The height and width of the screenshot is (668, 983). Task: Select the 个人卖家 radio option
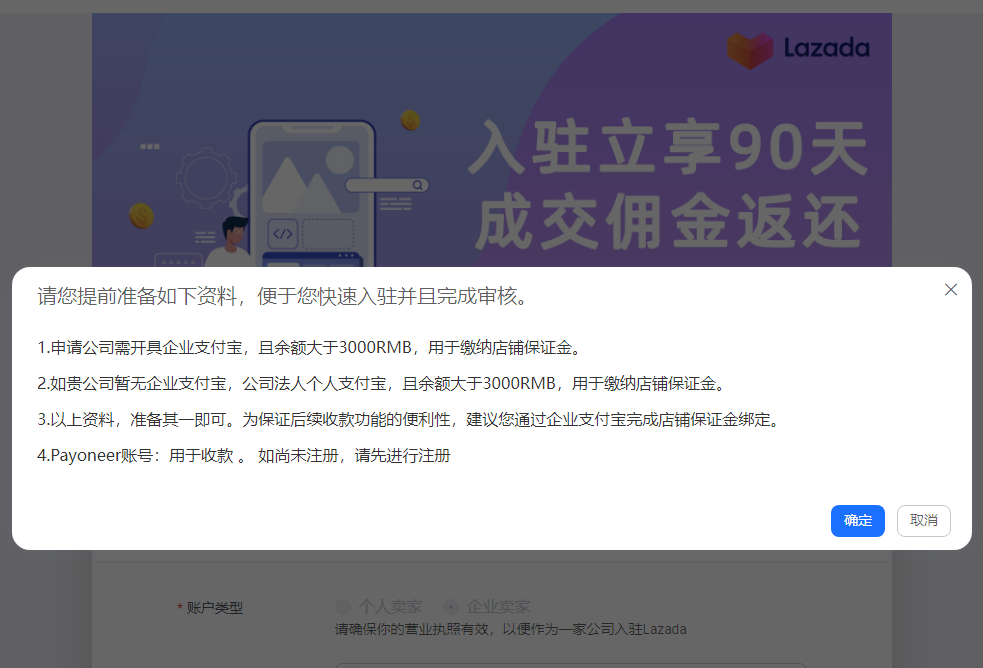pos(343,606)
